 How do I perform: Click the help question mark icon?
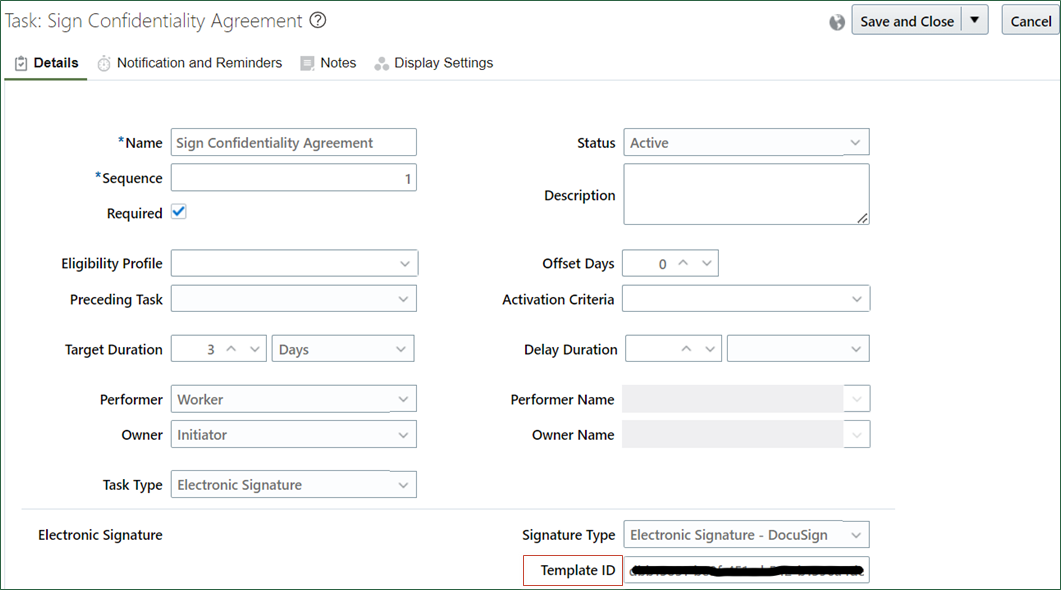(x=318, y=20)
